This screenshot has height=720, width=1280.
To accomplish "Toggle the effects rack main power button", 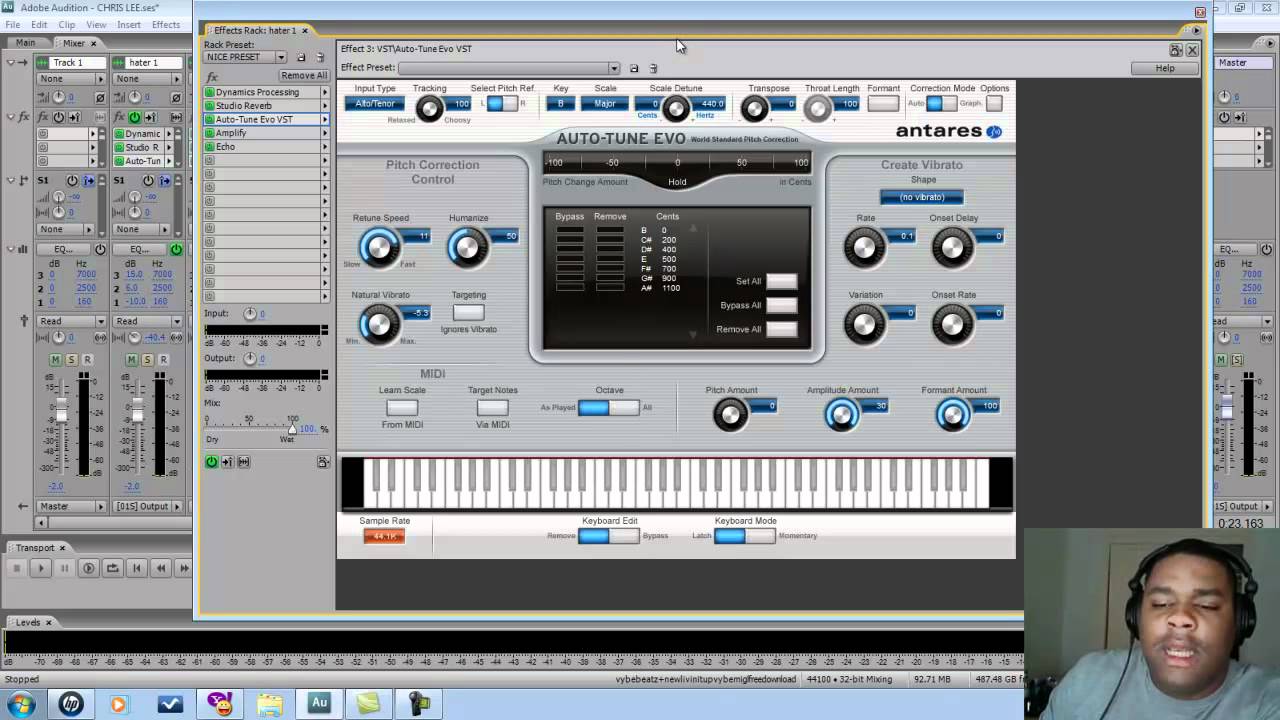I will click(x=211, y=462).
